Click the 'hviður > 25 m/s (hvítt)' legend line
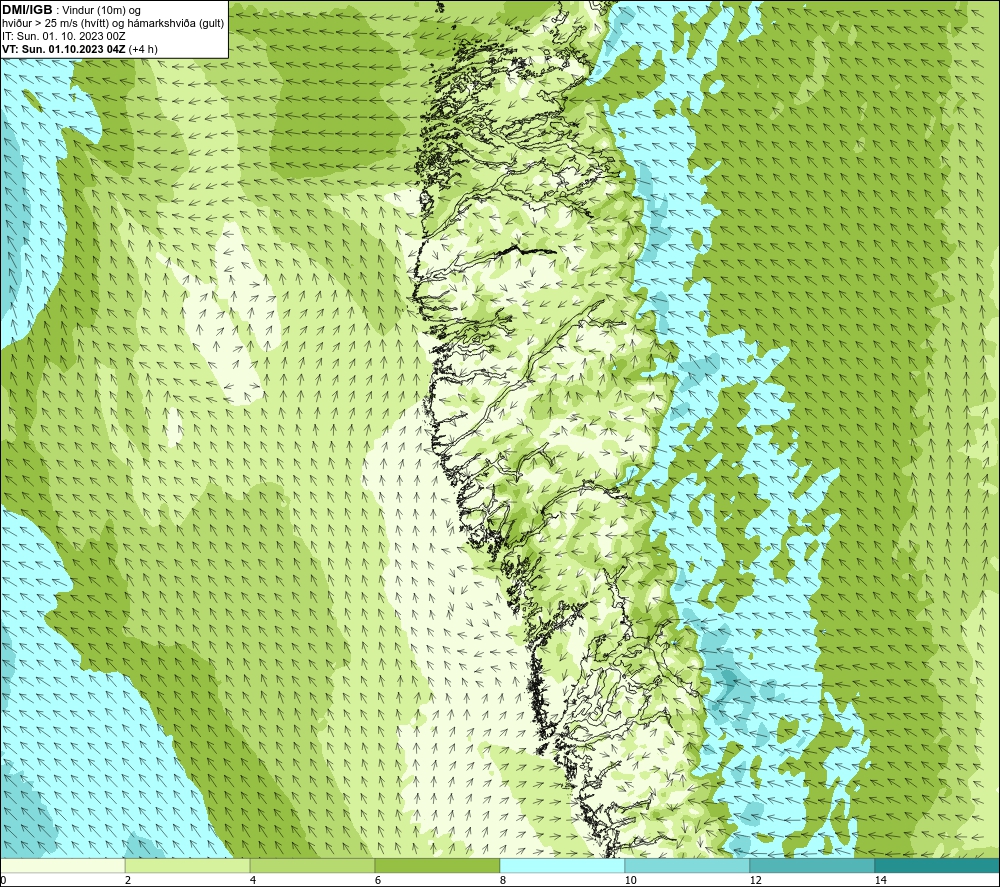 point(114,24)
